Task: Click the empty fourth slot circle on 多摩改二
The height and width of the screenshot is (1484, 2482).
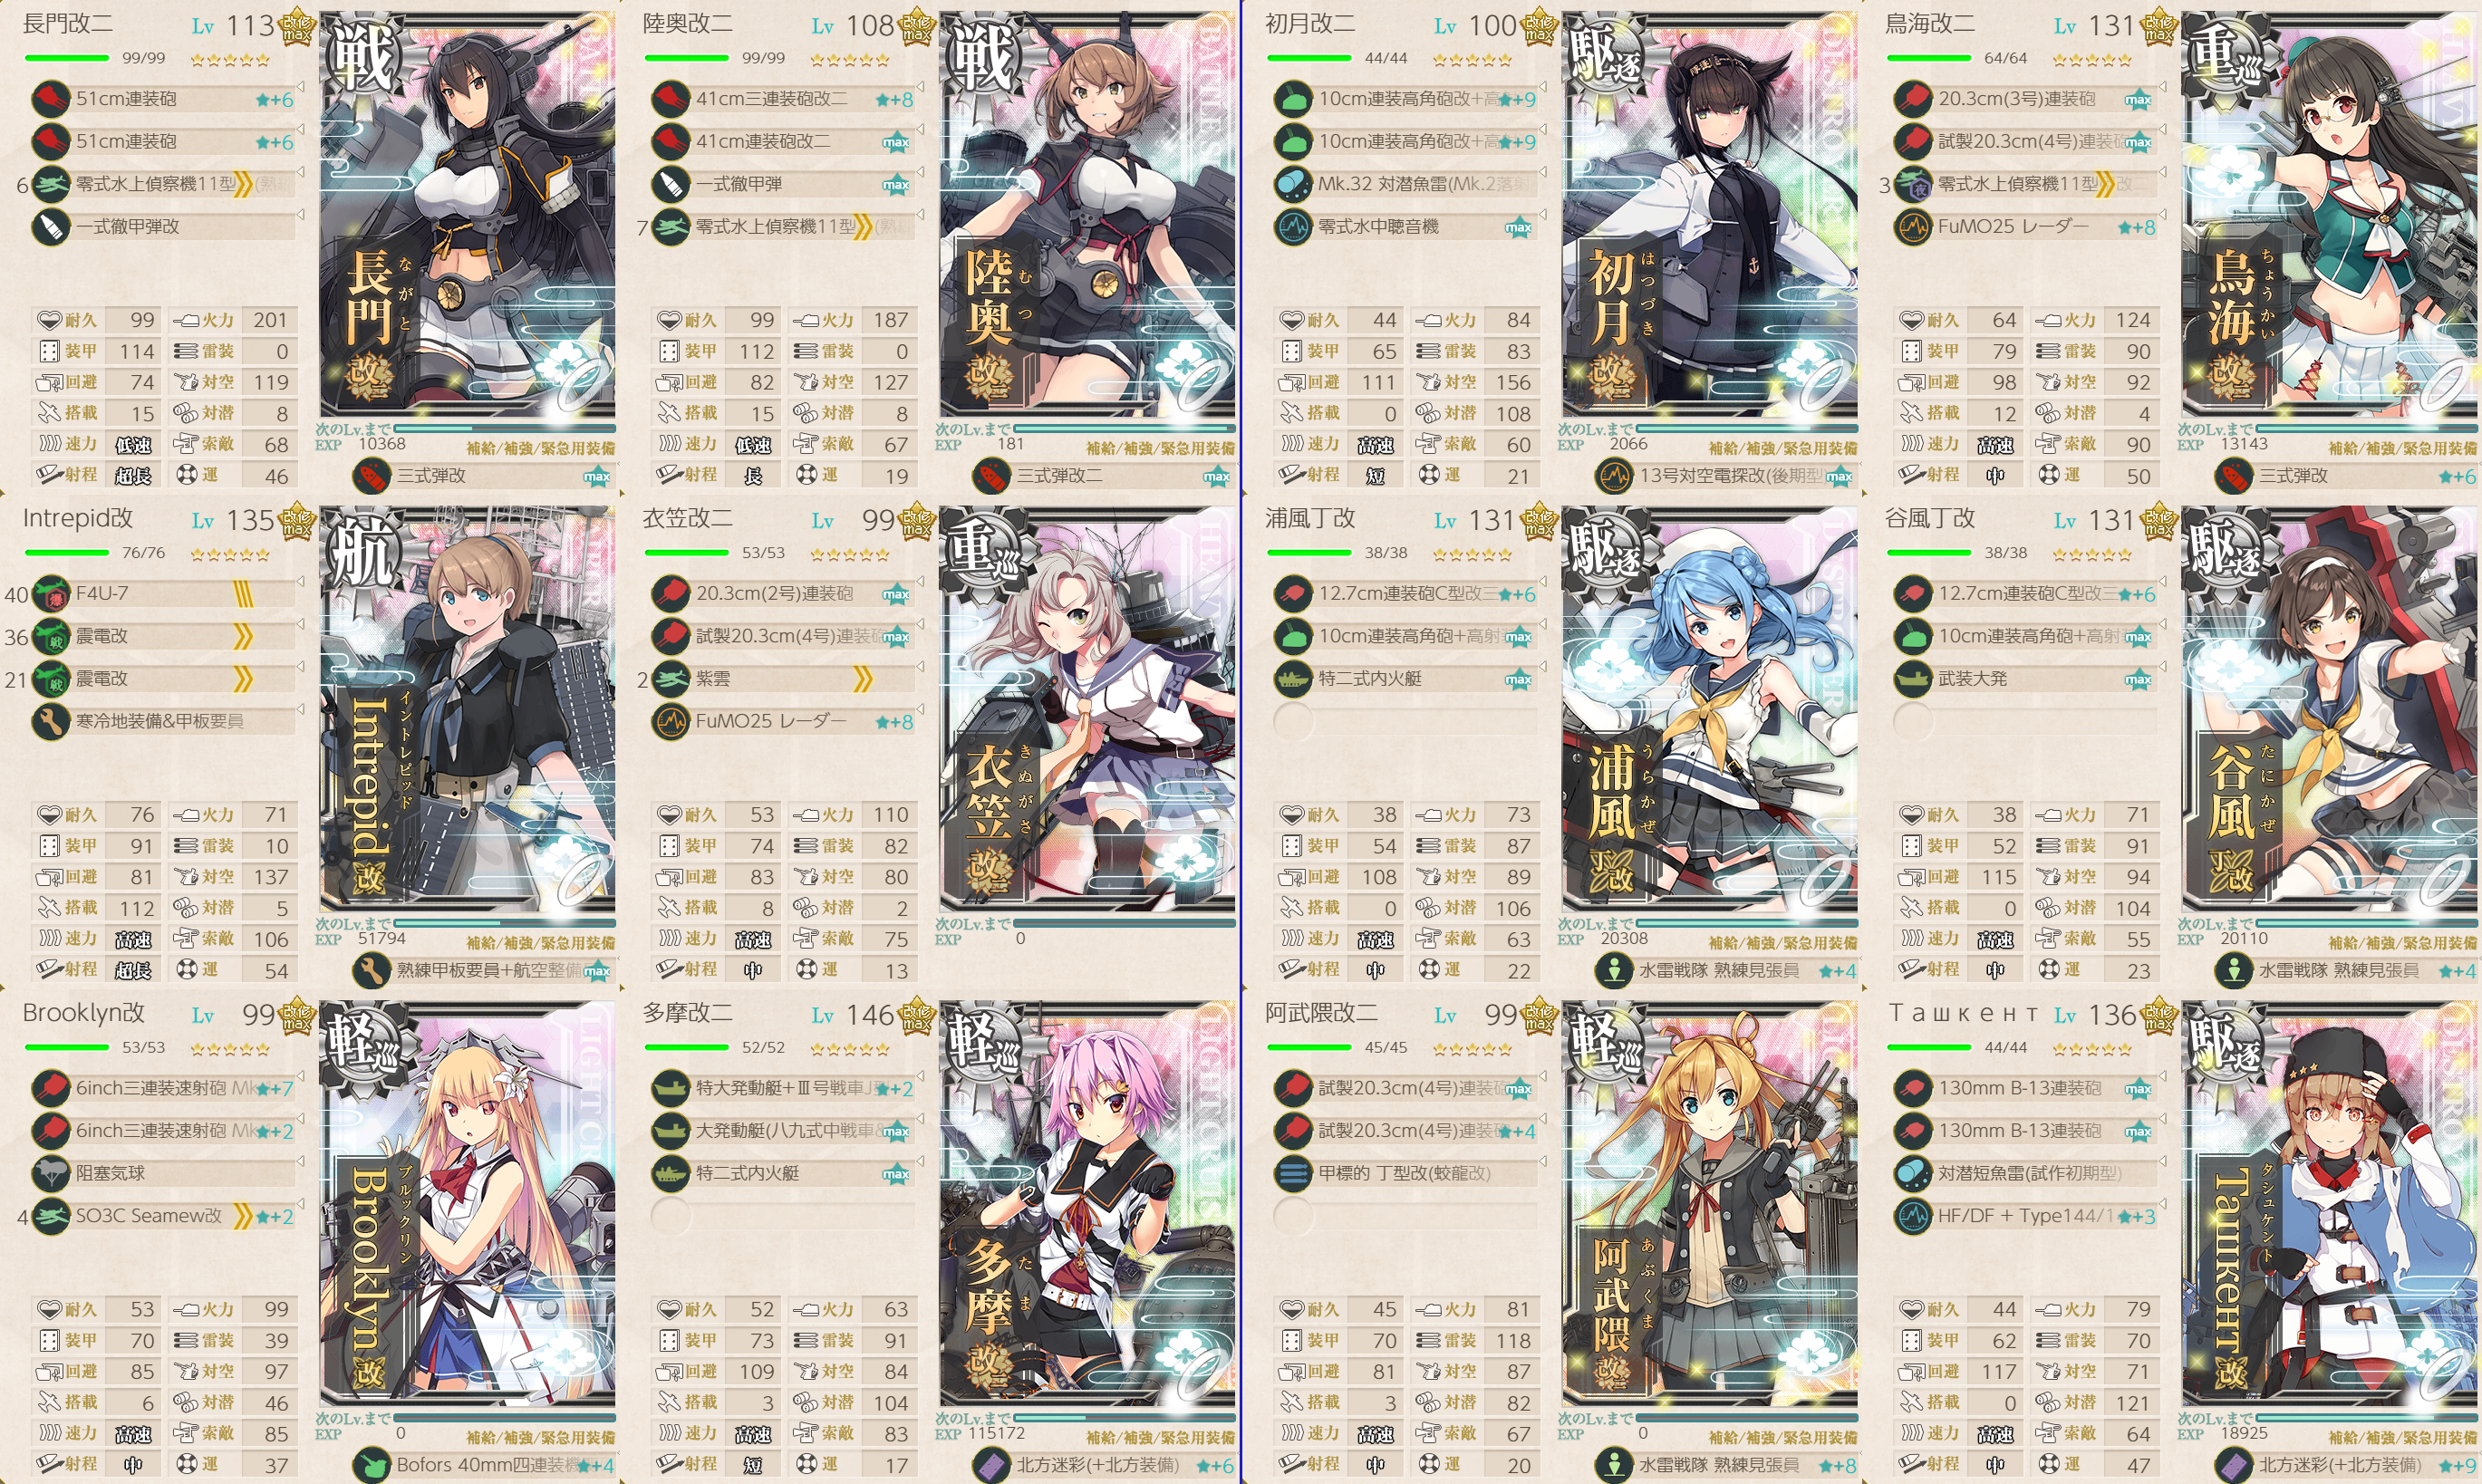Action: [x=671, y=1216]
